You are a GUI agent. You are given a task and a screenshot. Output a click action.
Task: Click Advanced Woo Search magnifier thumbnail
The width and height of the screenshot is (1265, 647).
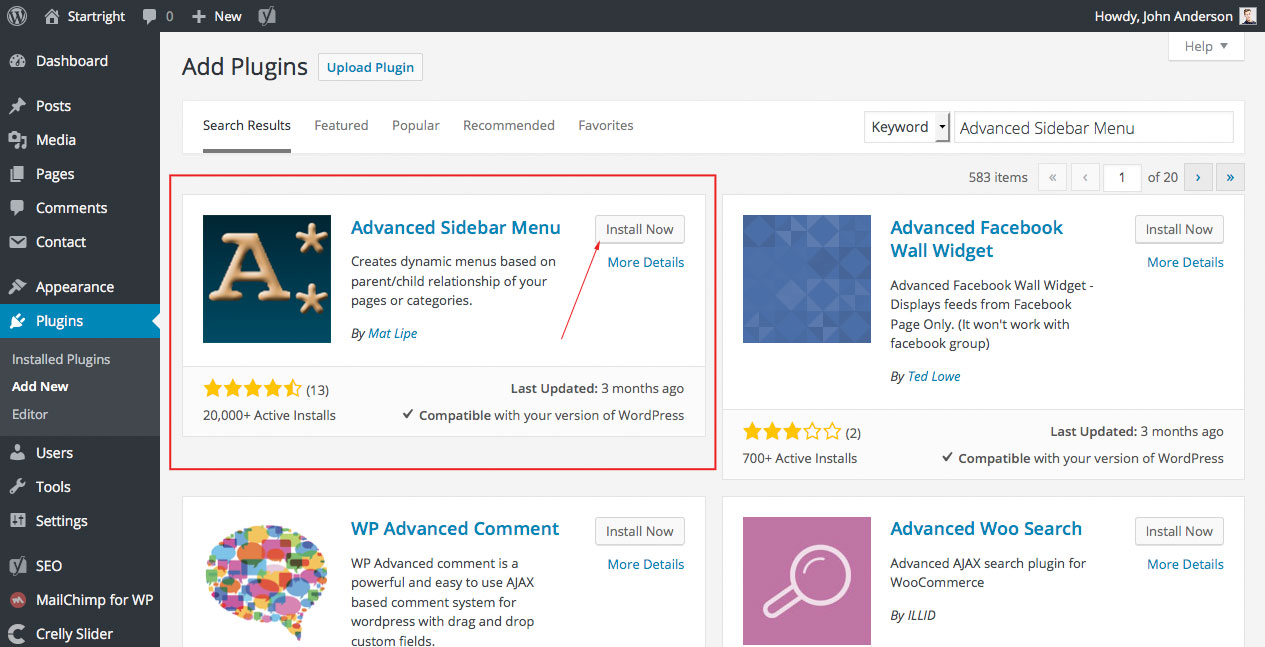pos(807,581)
